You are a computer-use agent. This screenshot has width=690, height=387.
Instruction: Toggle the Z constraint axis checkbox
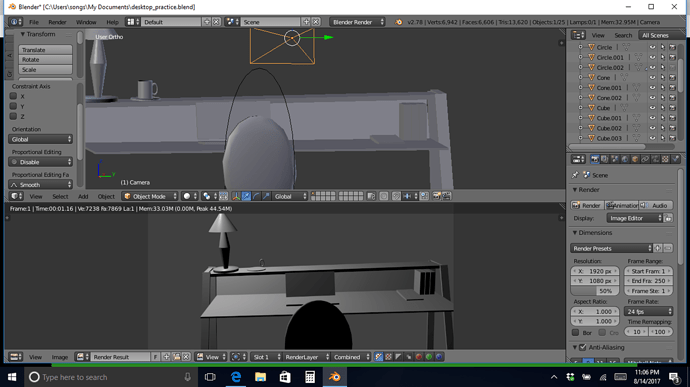click(x=13, y=116)
